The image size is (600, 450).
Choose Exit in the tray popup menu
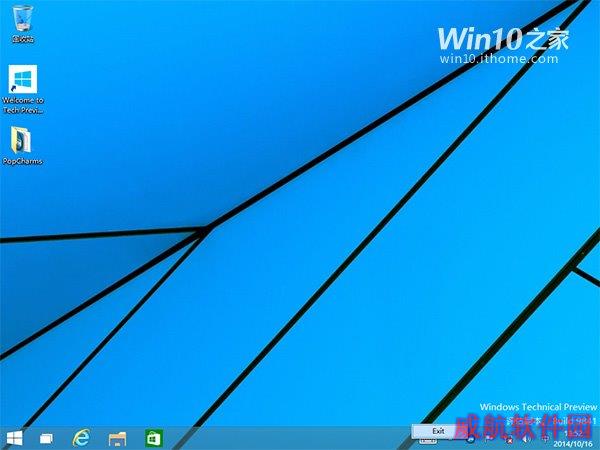tap(439, 431)
